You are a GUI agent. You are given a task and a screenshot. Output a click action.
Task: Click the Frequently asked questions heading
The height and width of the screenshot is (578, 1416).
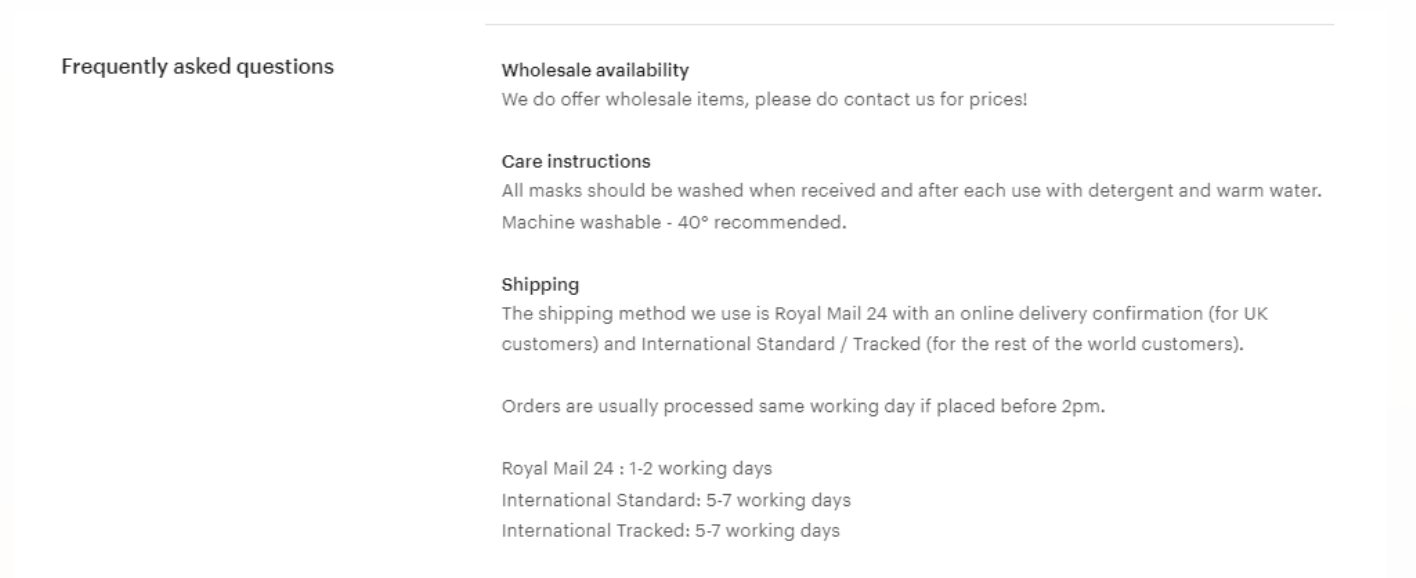point(198,68)
